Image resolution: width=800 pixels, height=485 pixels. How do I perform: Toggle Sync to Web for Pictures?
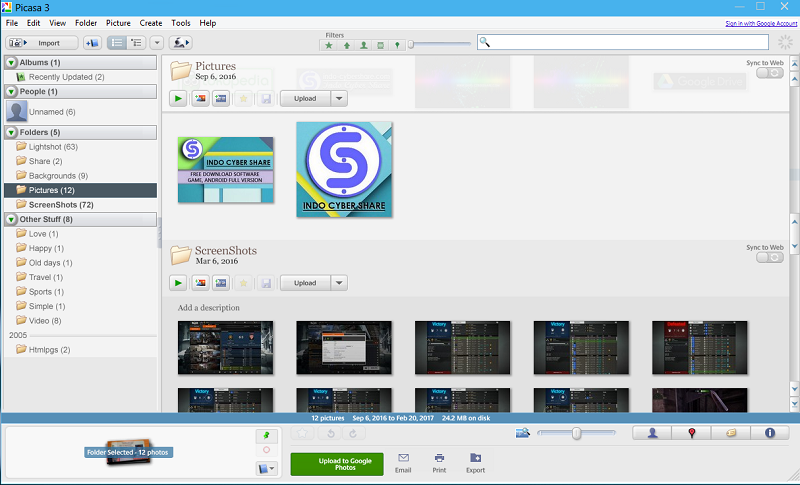(x=770, y=73)
